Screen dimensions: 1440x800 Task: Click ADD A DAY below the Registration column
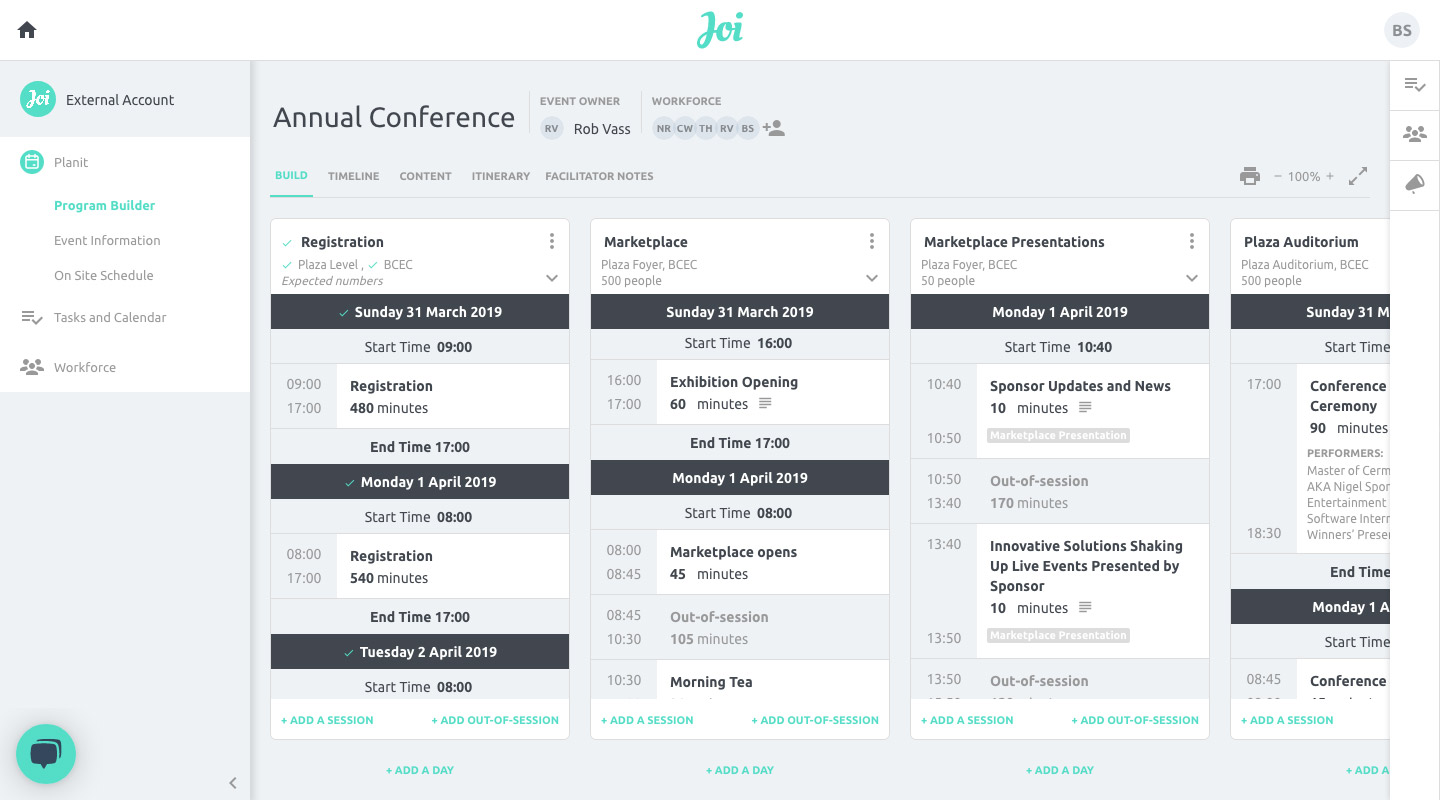419,769
